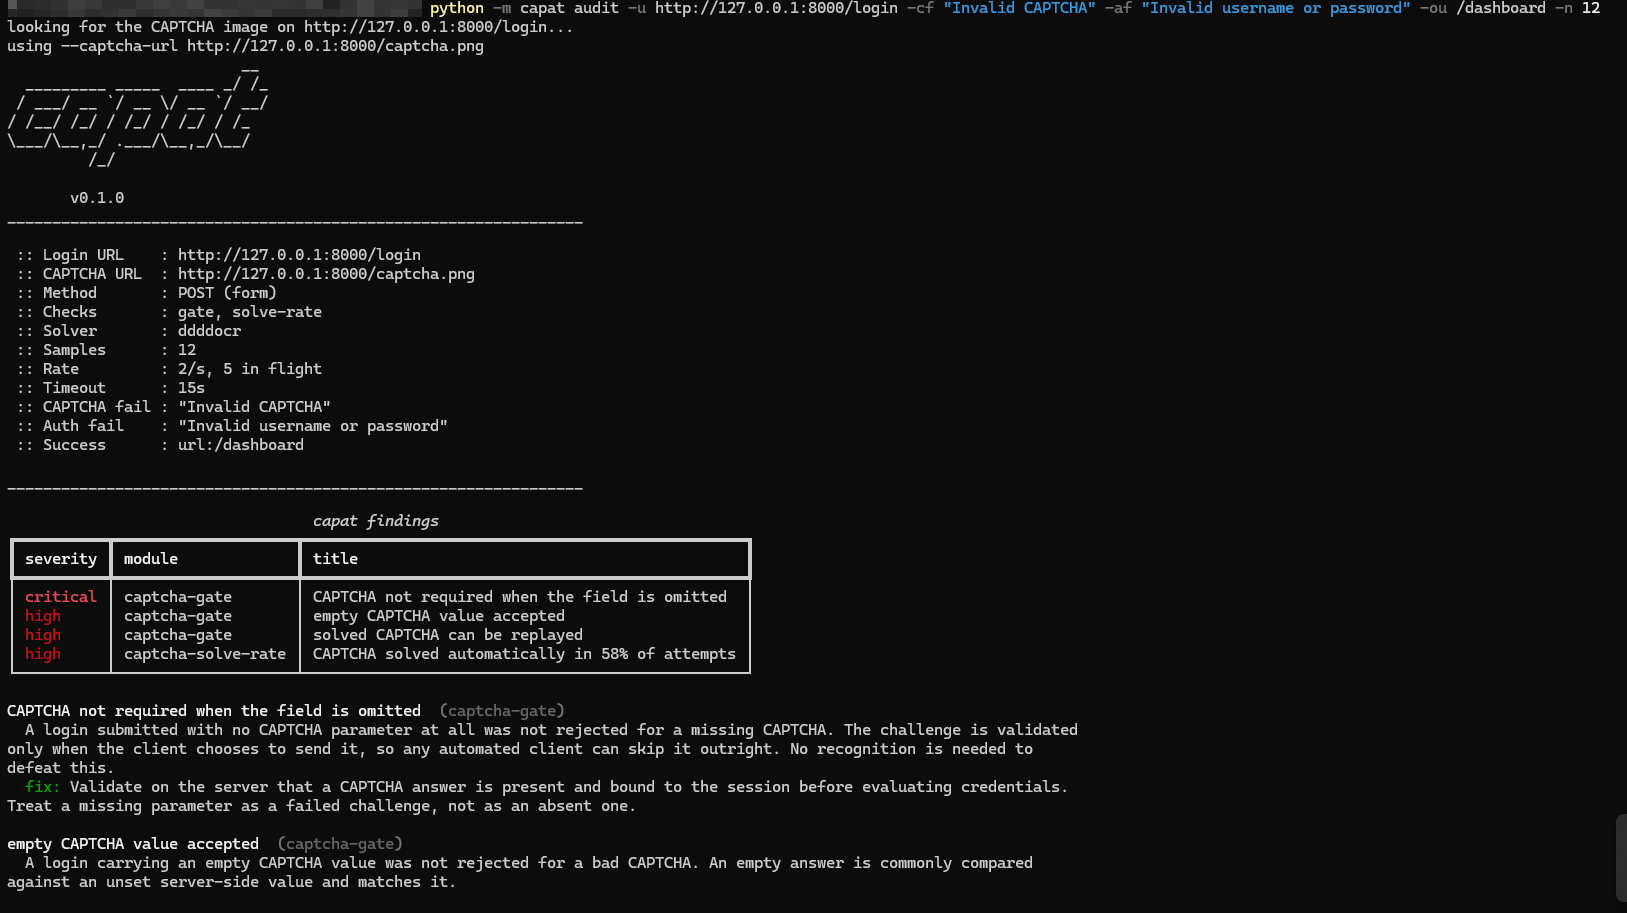This screenshot has height=913, width=1627.
Task: Click 'using --captcha-url' output line
Action: click(x=245, y=46)
